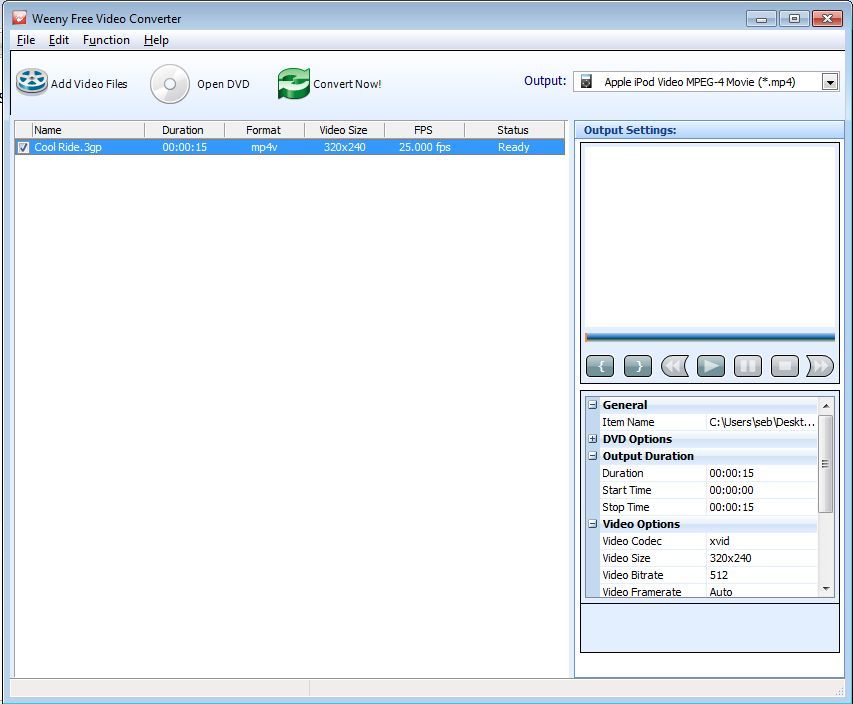Collapse the Video Options section

point(594,524)
